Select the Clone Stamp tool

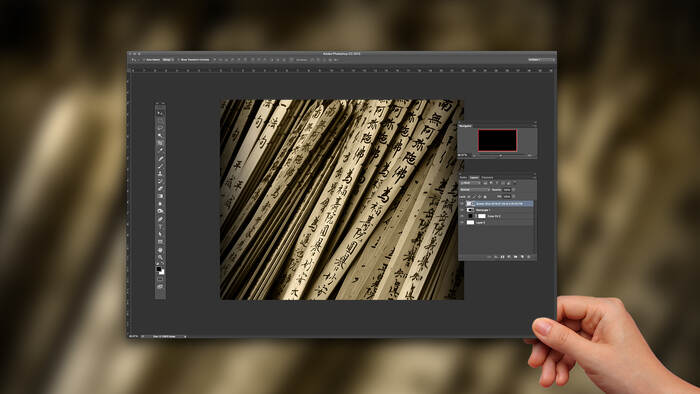point(160,173)
